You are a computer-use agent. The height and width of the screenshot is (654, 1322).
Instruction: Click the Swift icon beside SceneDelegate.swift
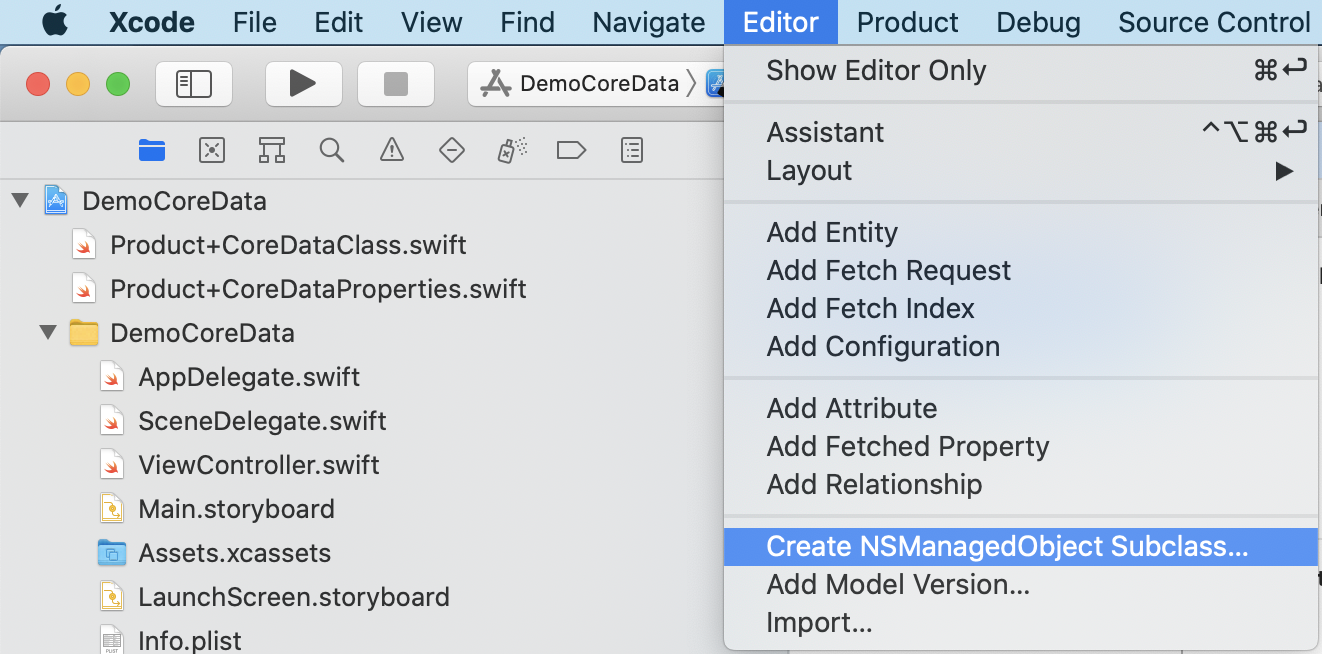(x=112, y=421)
